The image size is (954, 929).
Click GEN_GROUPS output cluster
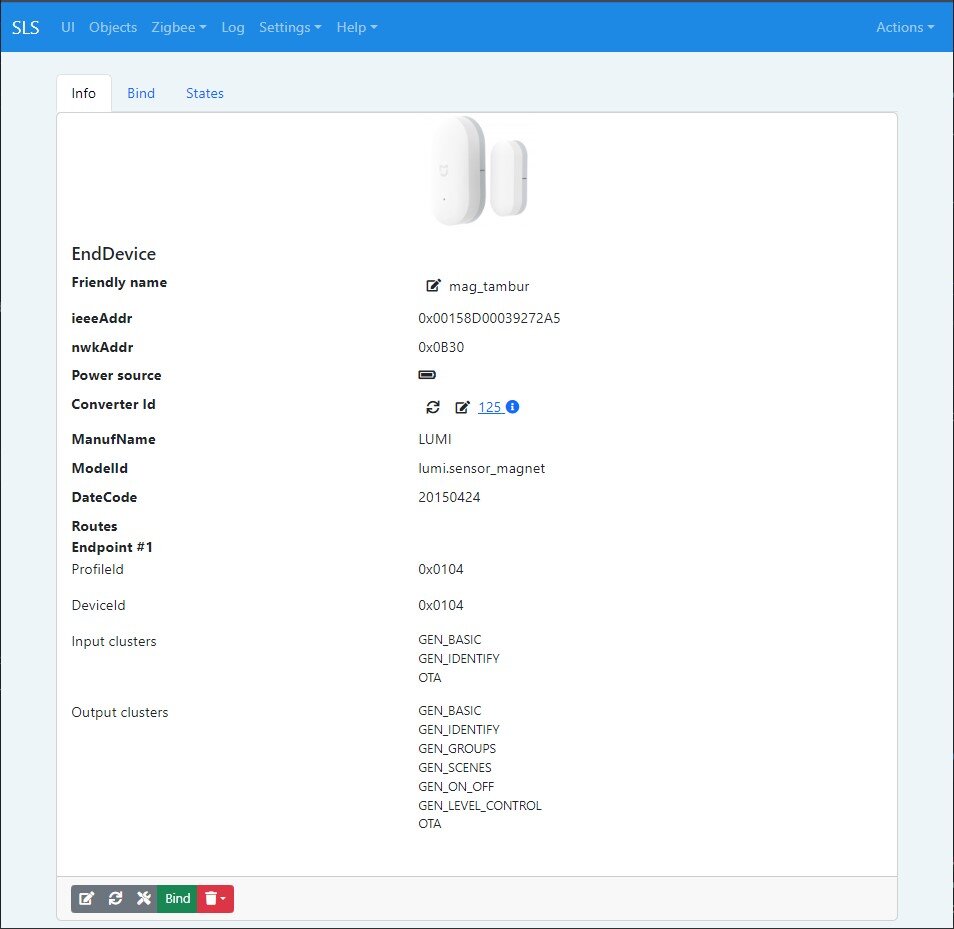point(457,748)
